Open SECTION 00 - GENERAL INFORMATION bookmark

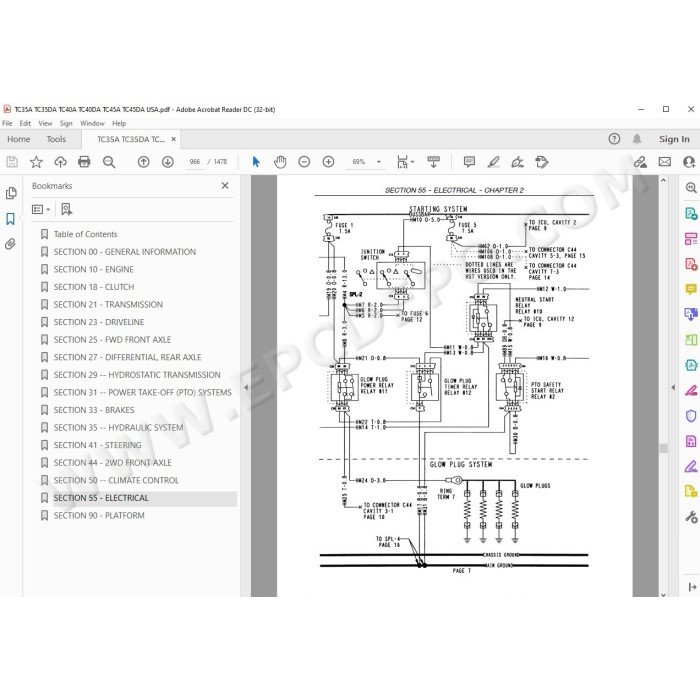pos(125,252)
